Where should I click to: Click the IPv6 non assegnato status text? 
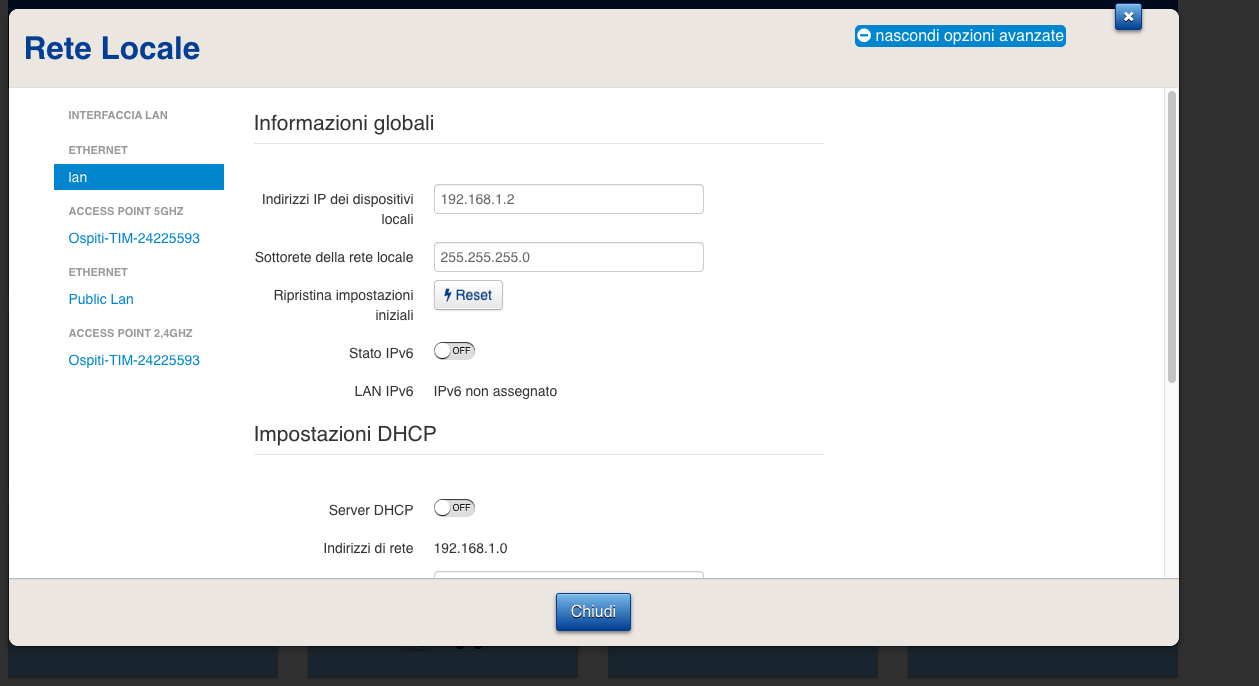tap(495, 391)
